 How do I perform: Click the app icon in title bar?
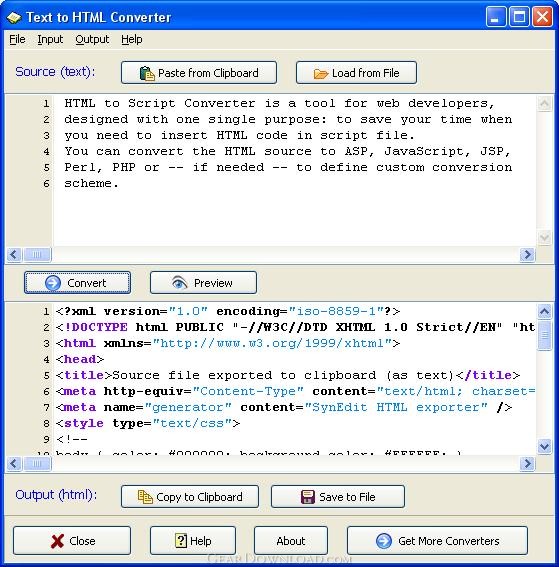(14, 18)
